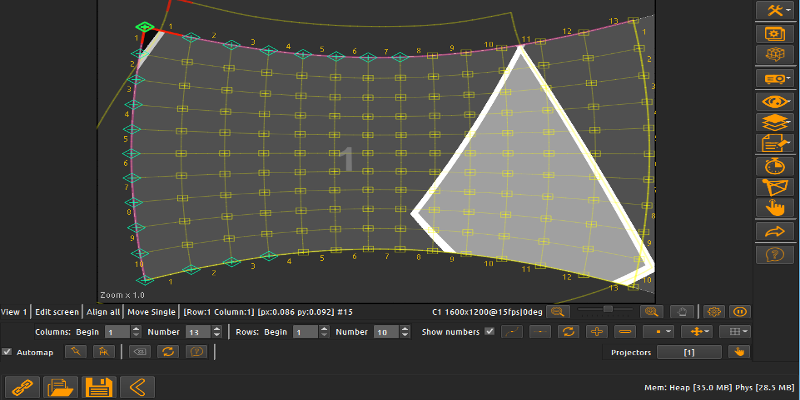Switch to the Edit screen tab
This screenshot has width=800, height=400.
(57, 312)
